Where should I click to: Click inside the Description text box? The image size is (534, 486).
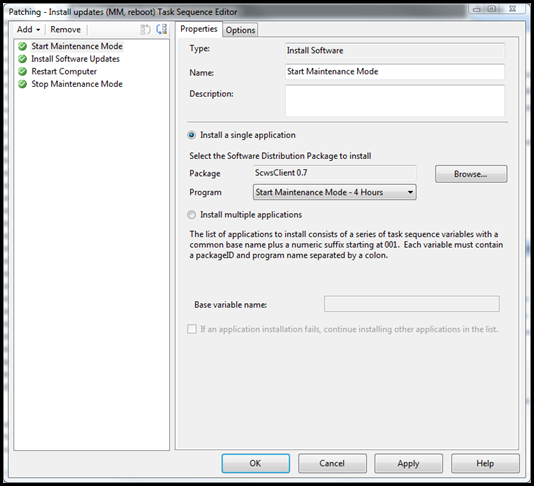pyautogui.click(x=395, y=101)
